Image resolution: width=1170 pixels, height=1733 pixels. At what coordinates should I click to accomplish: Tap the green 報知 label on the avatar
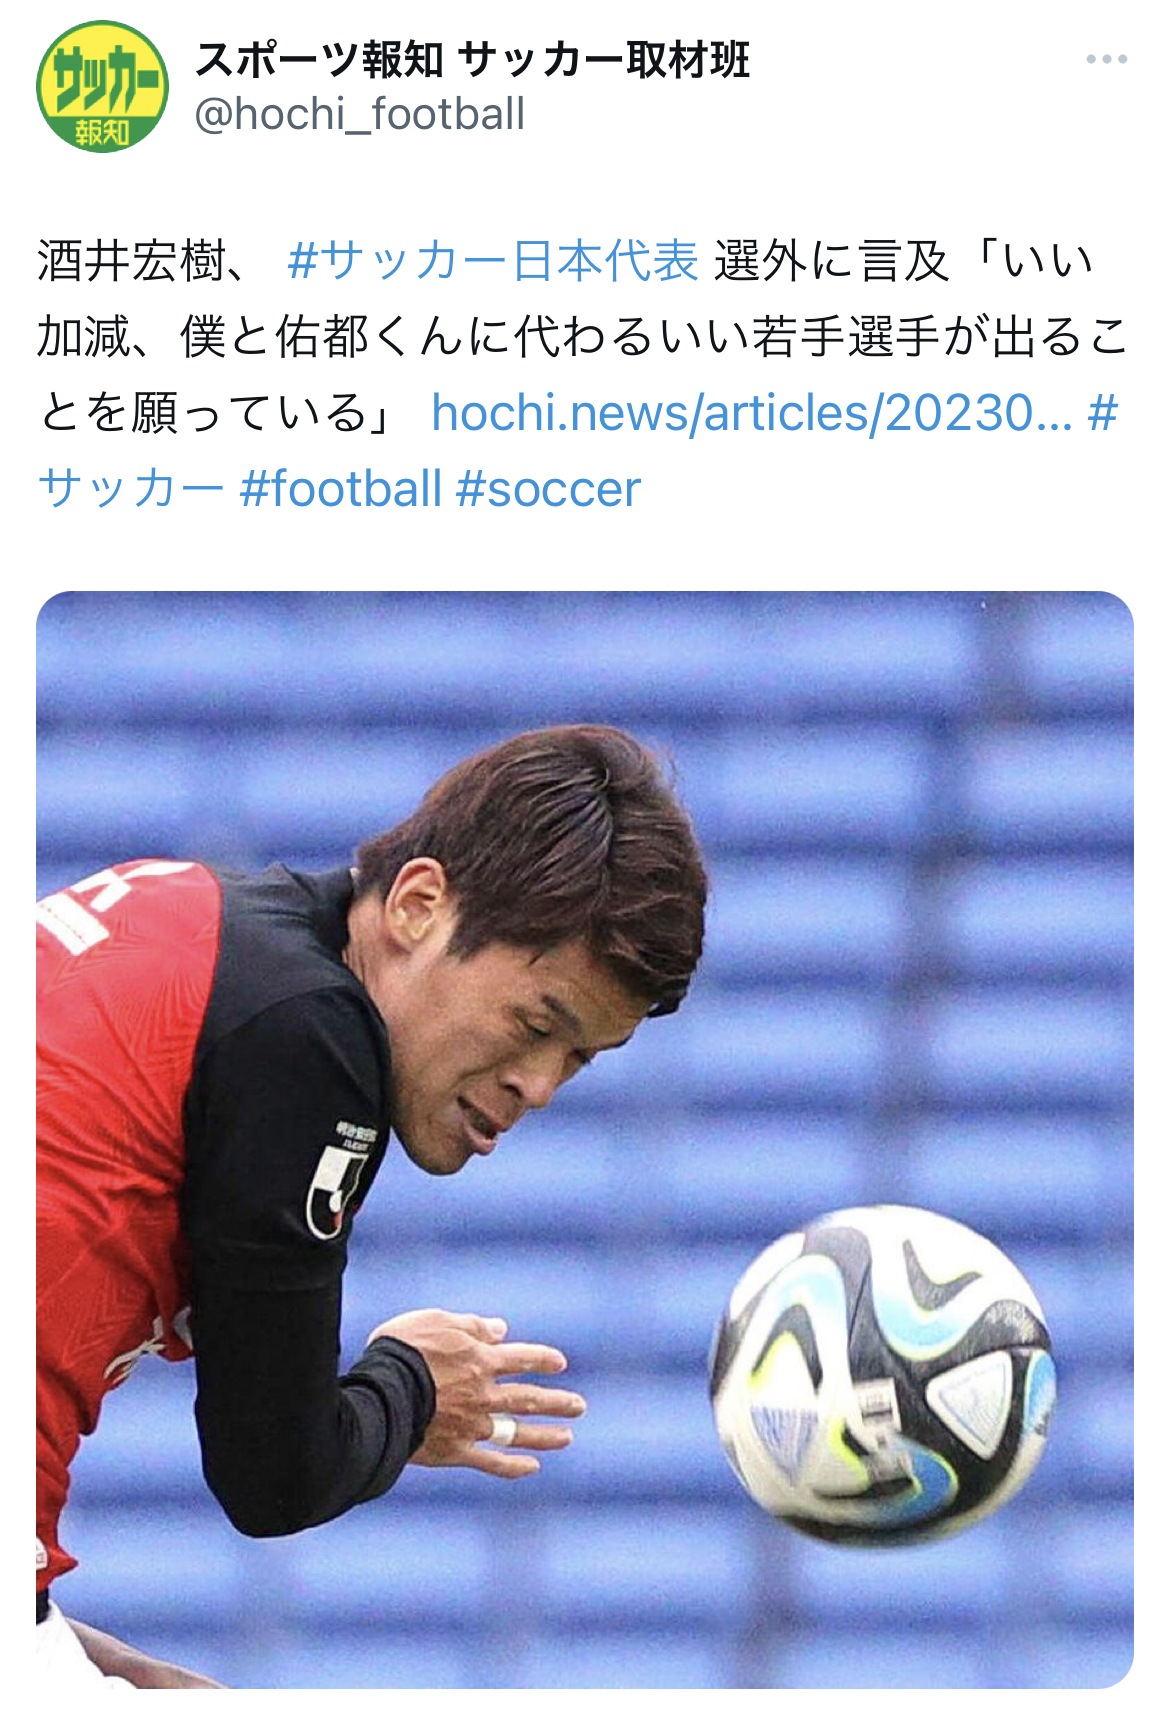point(102,133)
